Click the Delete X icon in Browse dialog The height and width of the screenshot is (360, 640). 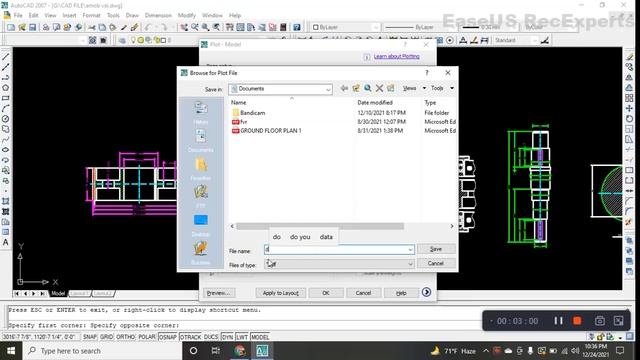point(379,88)
